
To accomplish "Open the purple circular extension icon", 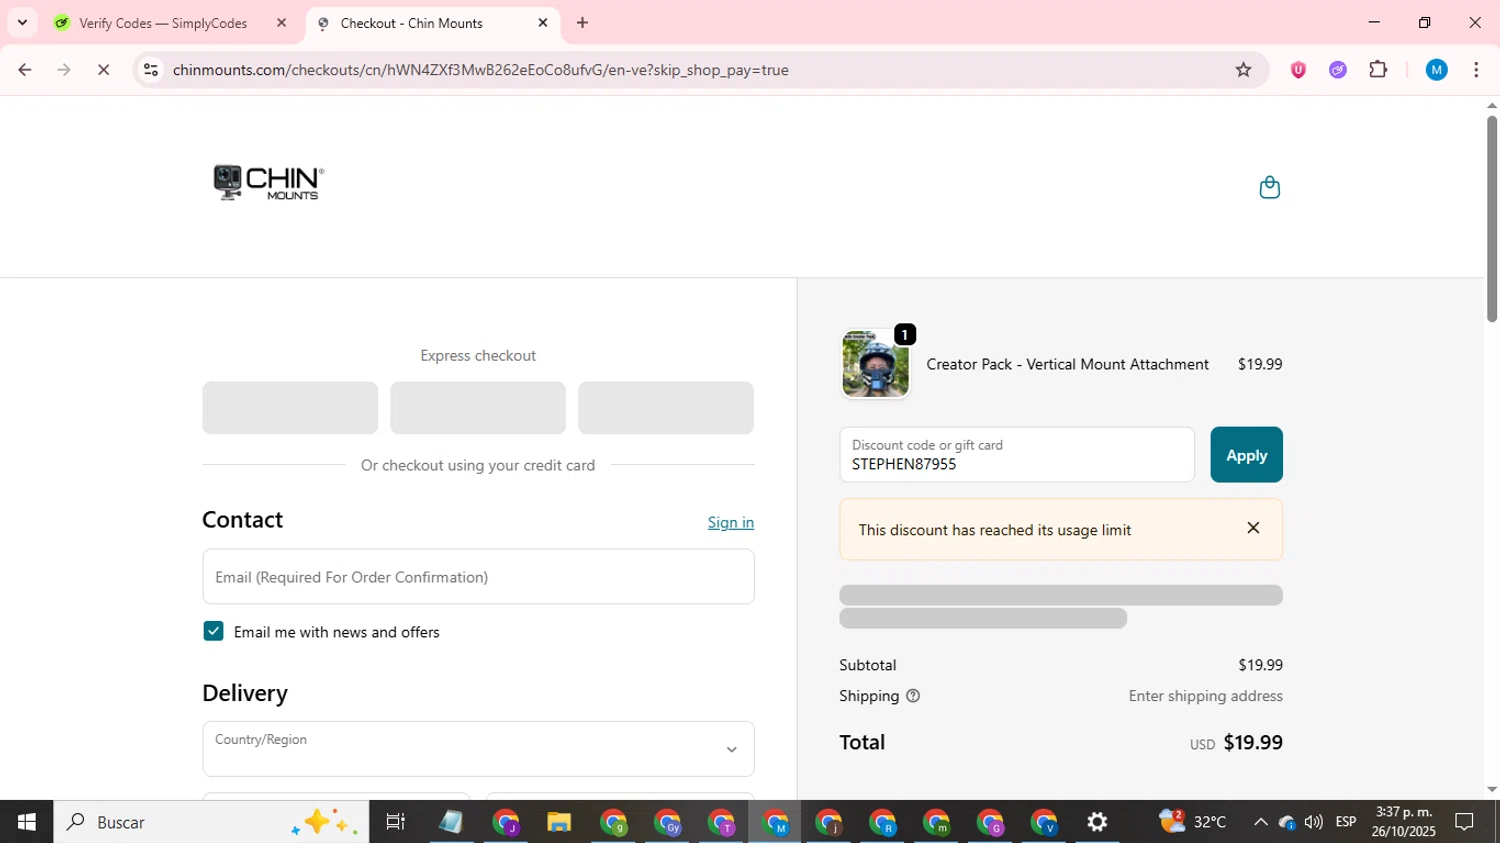I will [x=1338, y=70].
